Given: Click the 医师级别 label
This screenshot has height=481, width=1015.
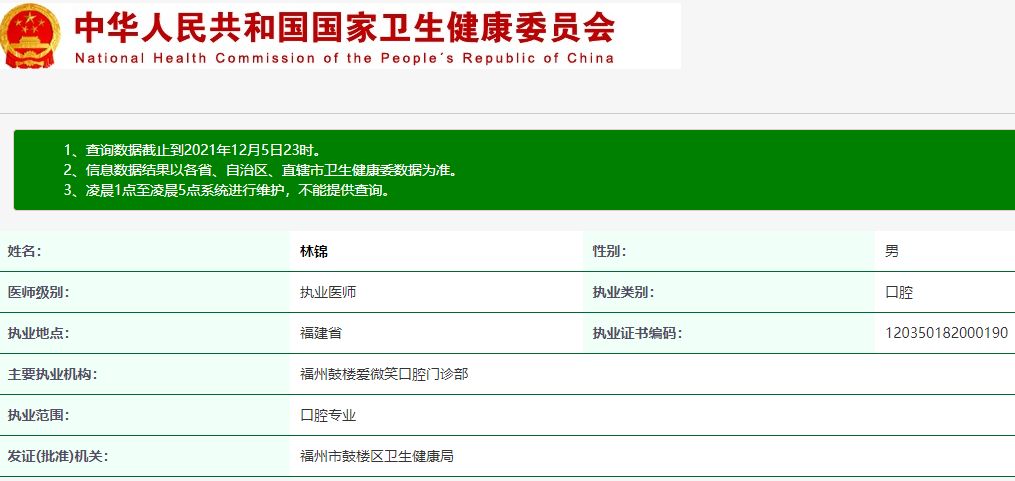Looking at the screenshot, I should pos(39,293).
